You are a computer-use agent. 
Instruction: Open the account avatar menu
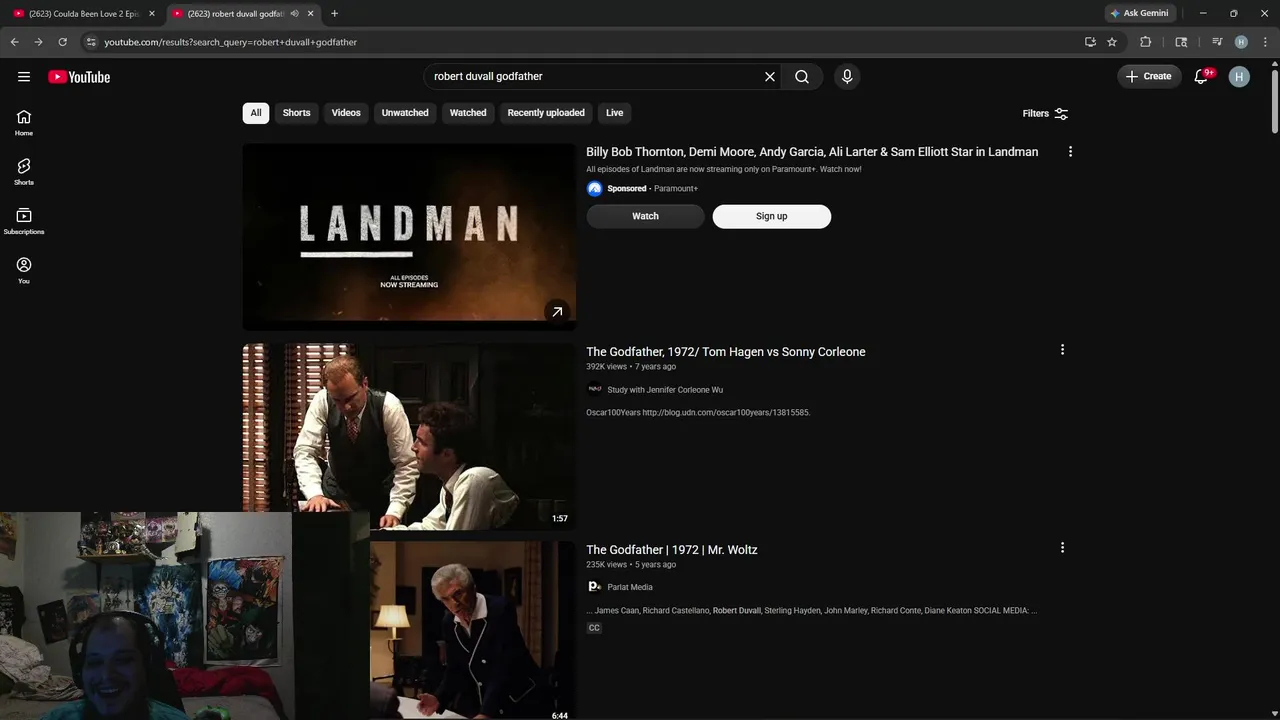pos(1239,77)
